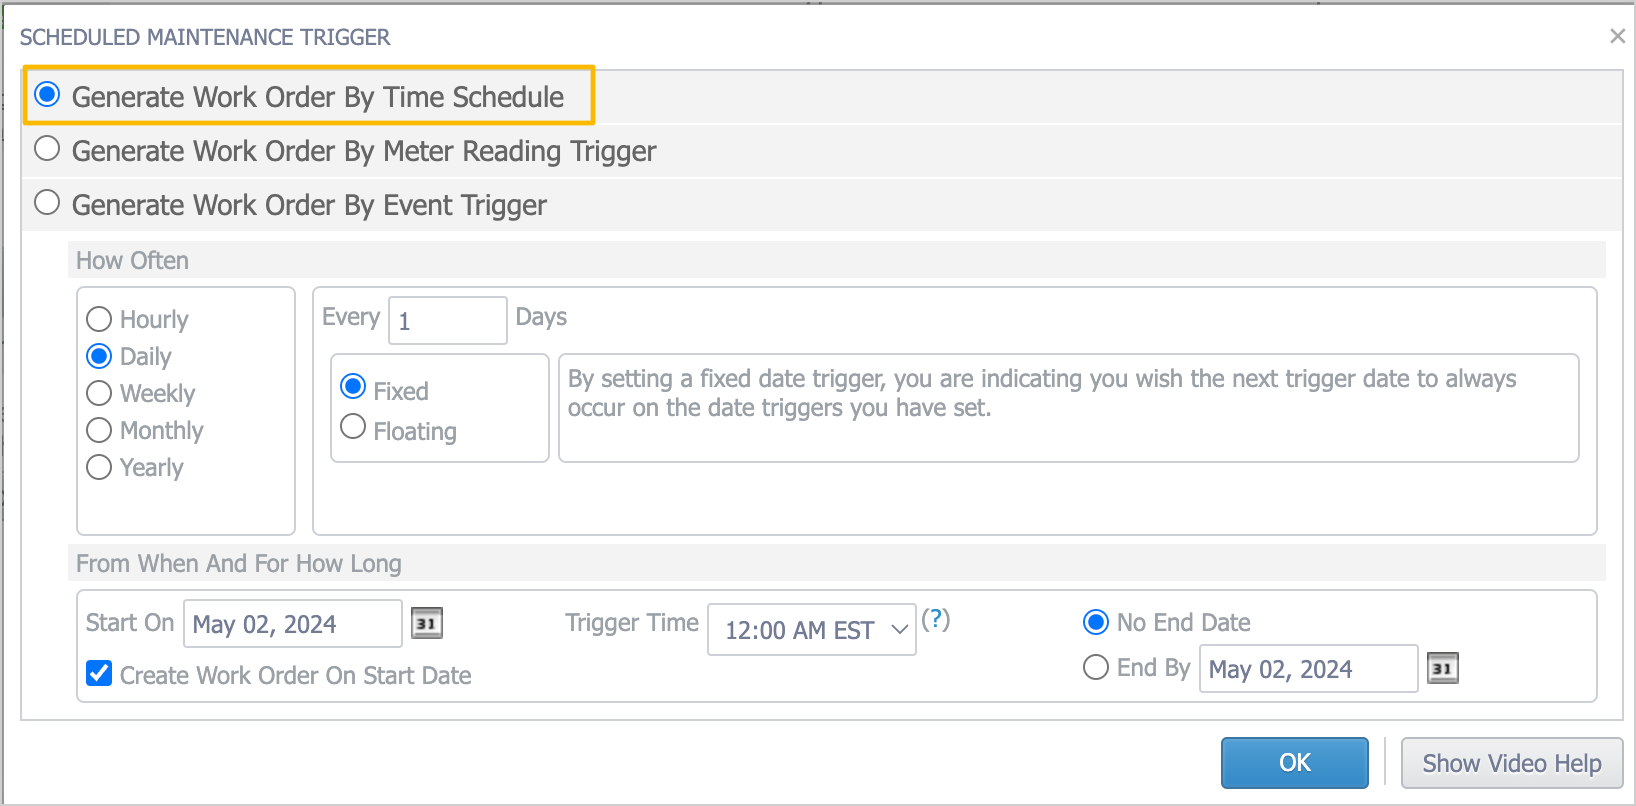Click the Every Days number input
The image size is (1636, 806).
click(x=447, y=320)
